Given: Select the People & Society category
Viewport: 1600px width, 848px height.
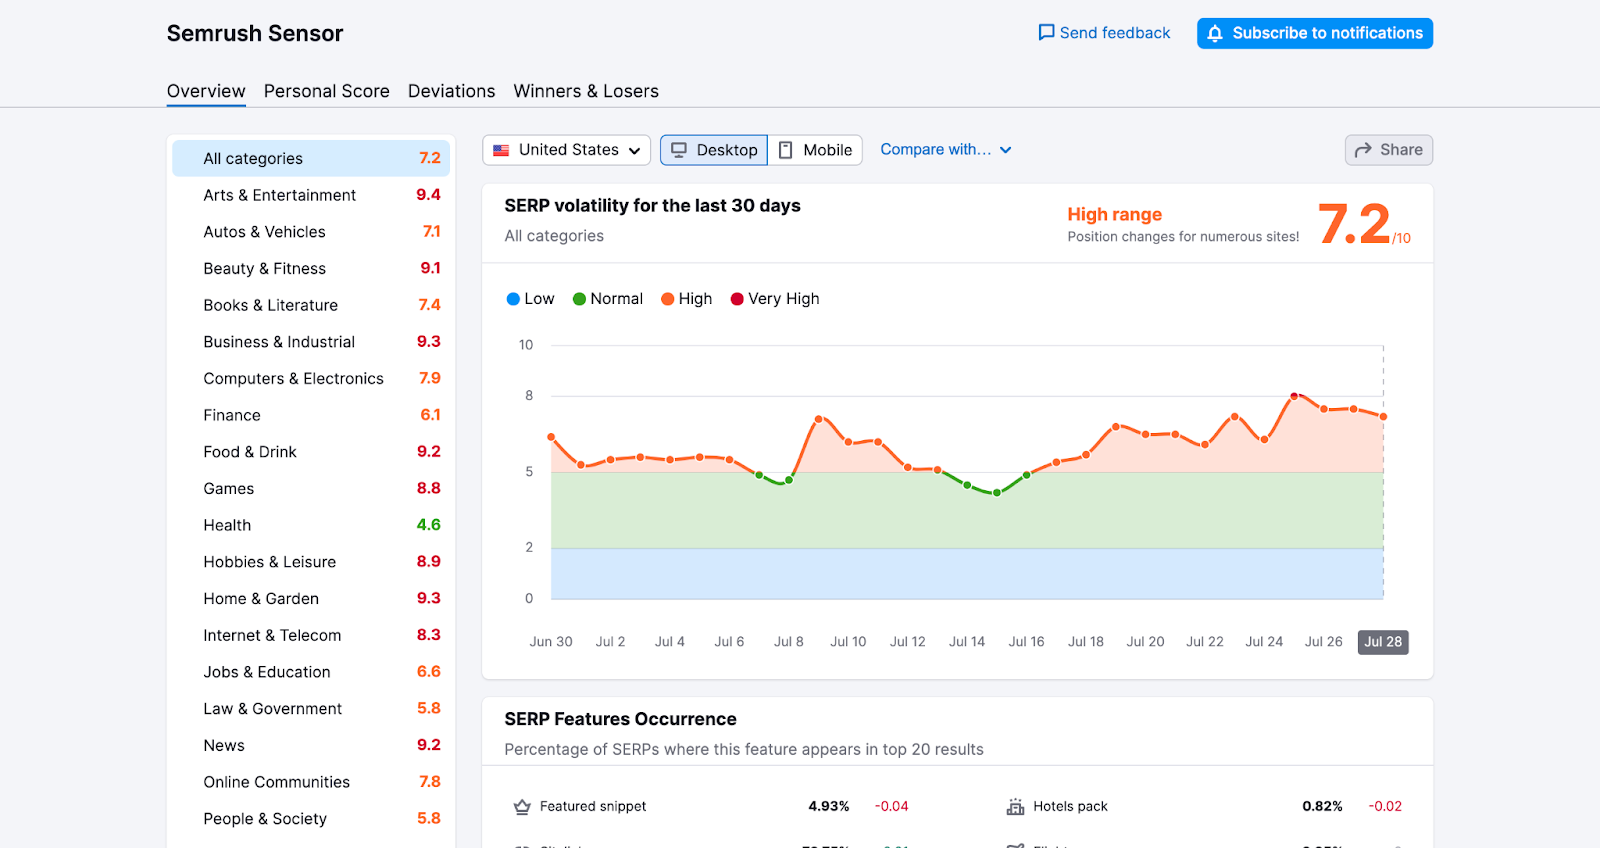Looking at the screenshot, I should [x=311, y=819].
